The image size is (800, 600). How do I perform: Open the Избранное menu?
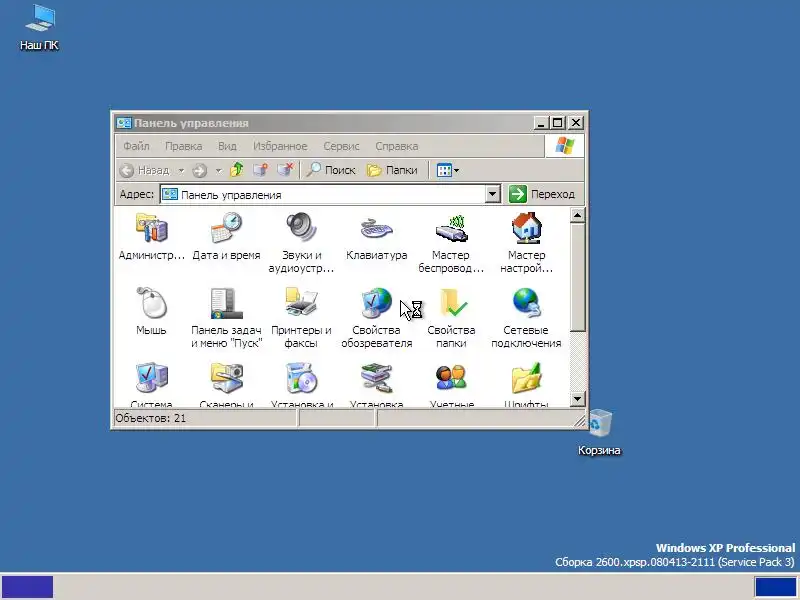tap(280, 146)
